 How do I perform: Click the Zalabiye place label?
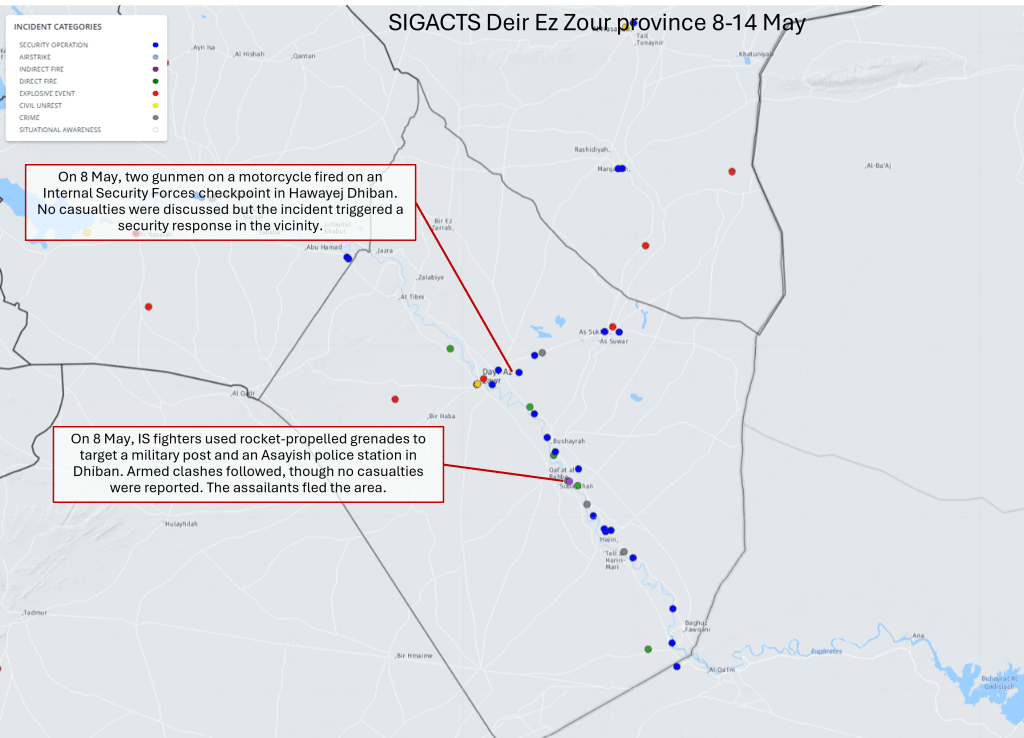pyautogui.click(x=430, y=278)
